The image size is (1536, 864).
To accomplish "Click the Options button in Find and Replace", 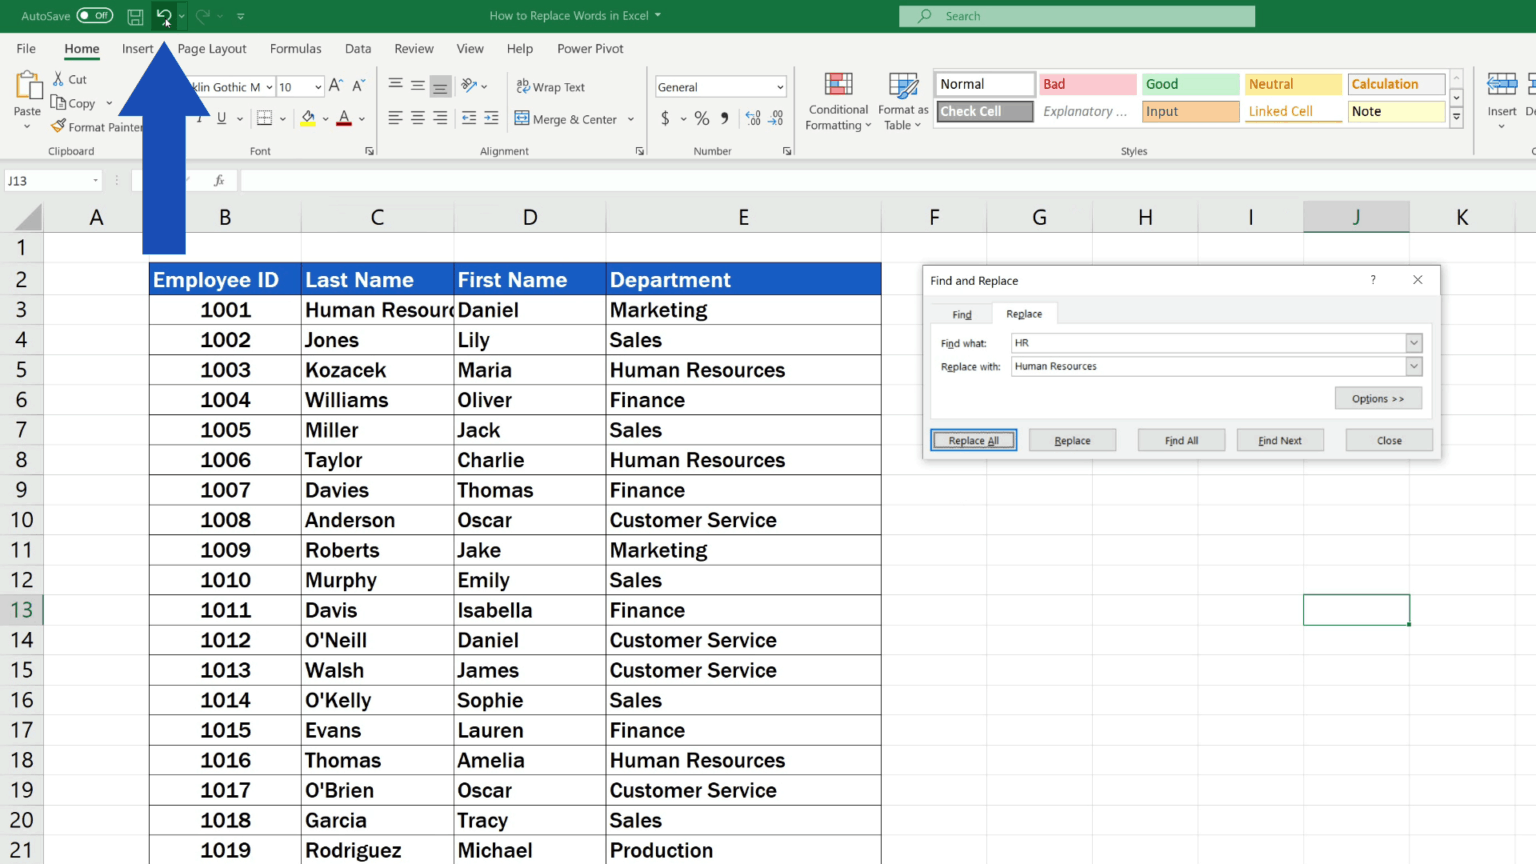I will pos(1378,397).
